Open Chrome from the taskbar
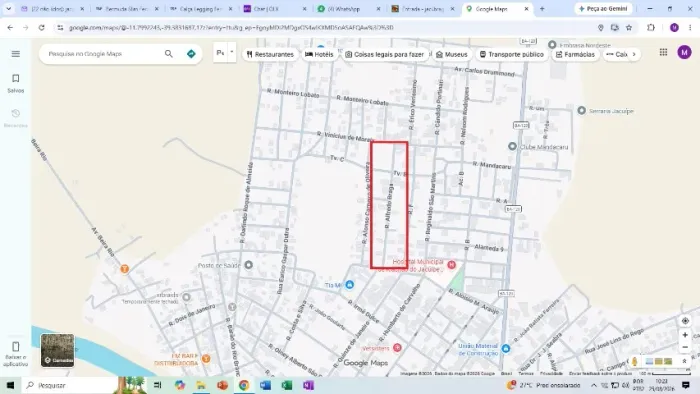 click(x=244, y=385)
